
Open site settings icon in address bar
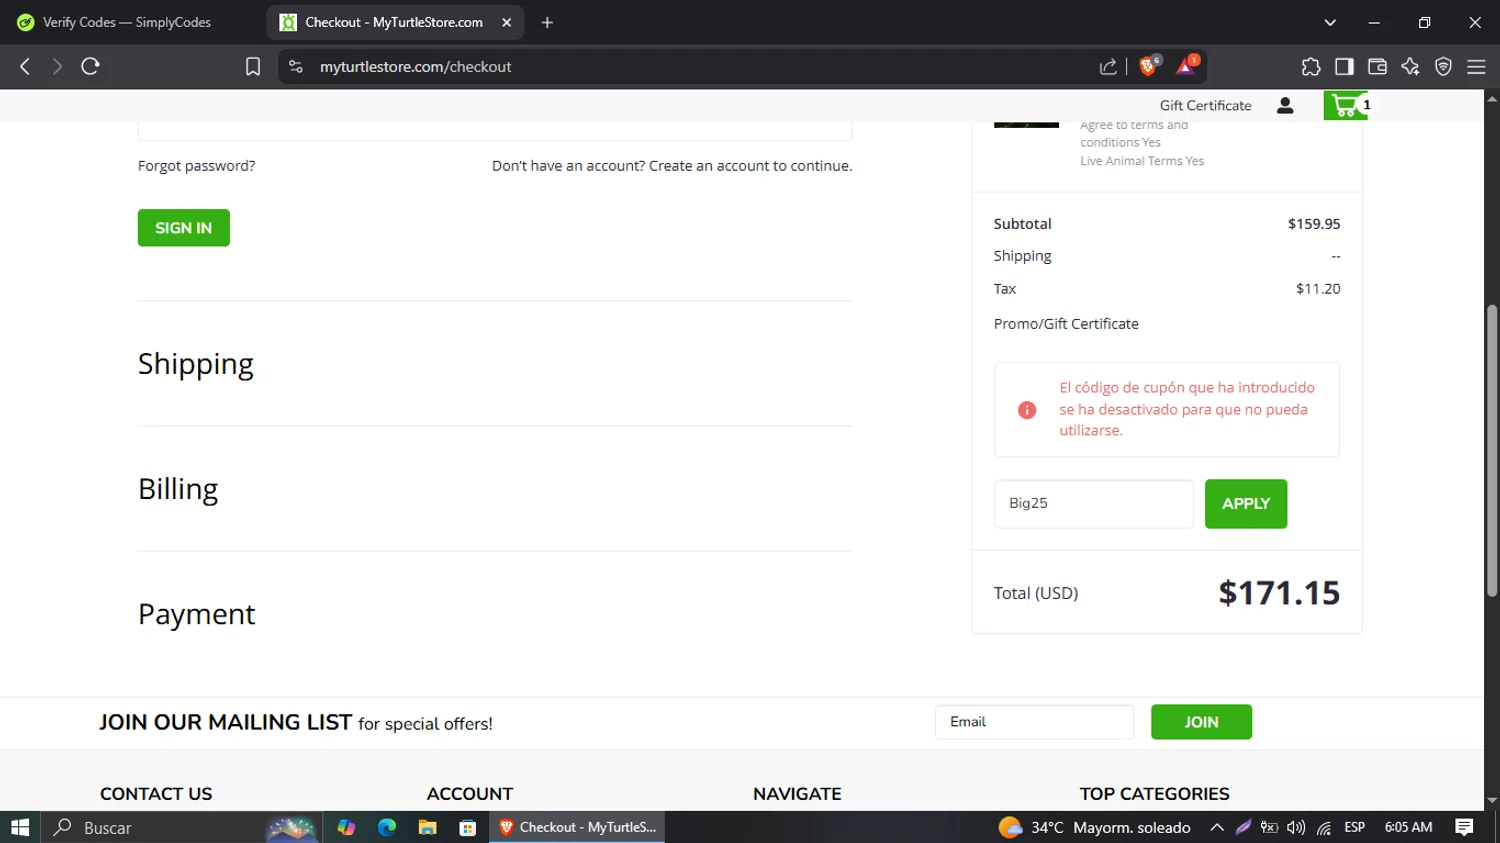pos(295,66)
